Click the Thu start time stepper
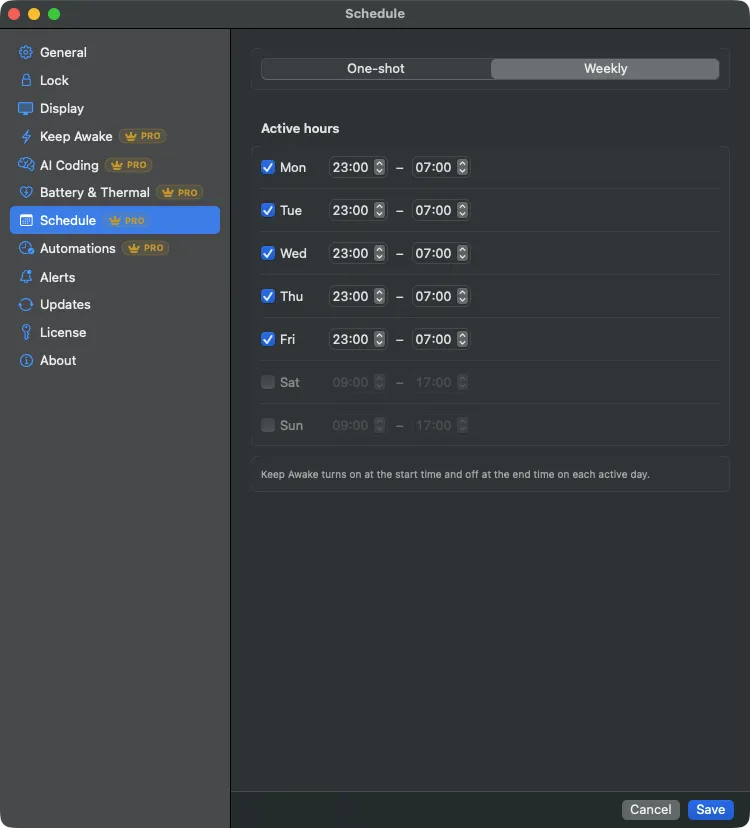 (x=379, y=296)
